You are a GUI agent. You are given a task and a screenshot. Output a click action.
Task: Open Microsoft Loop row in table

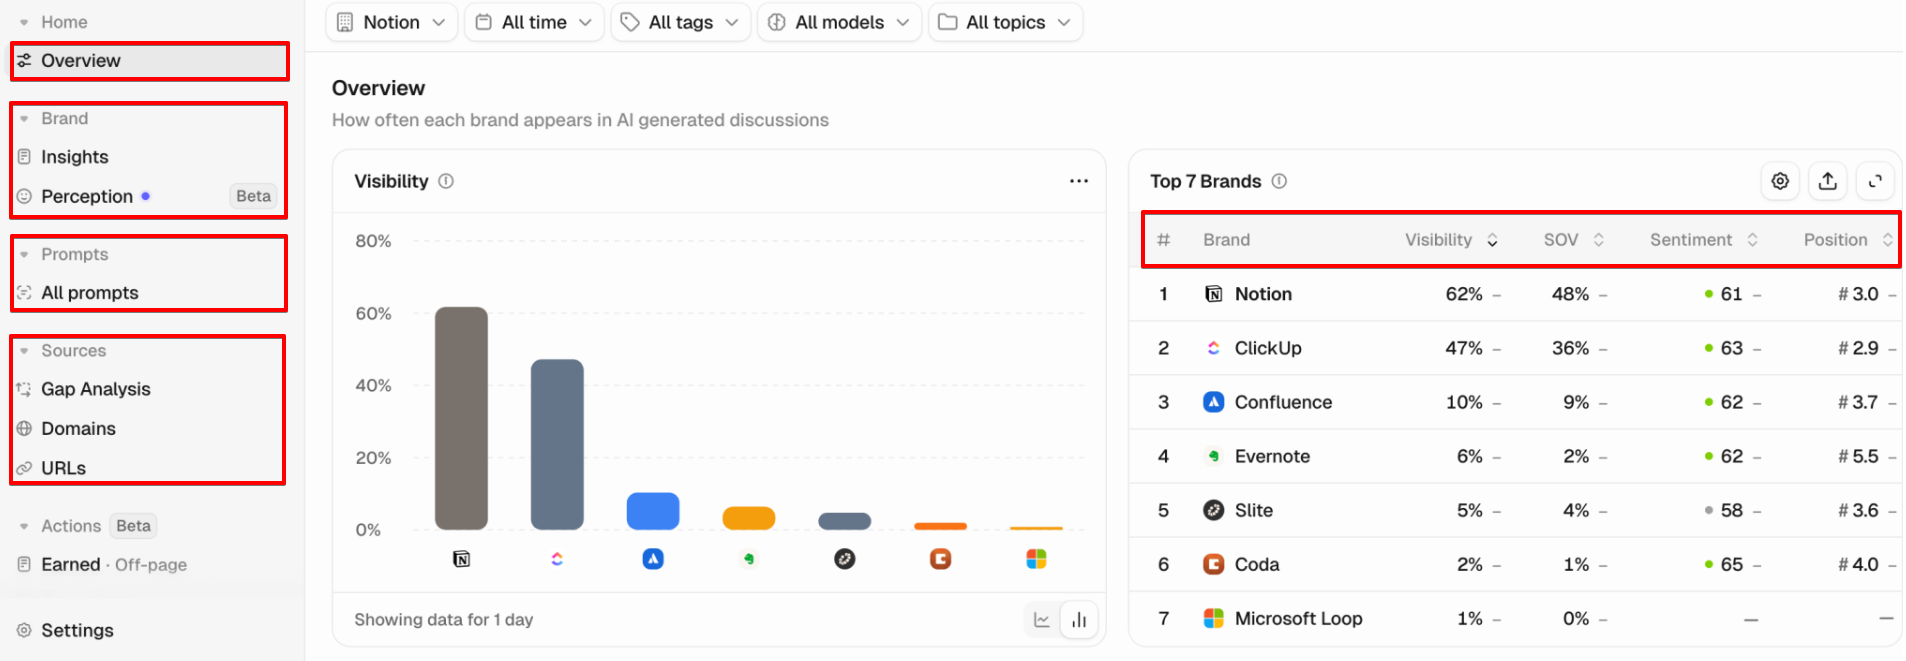tap(1515, 618)
